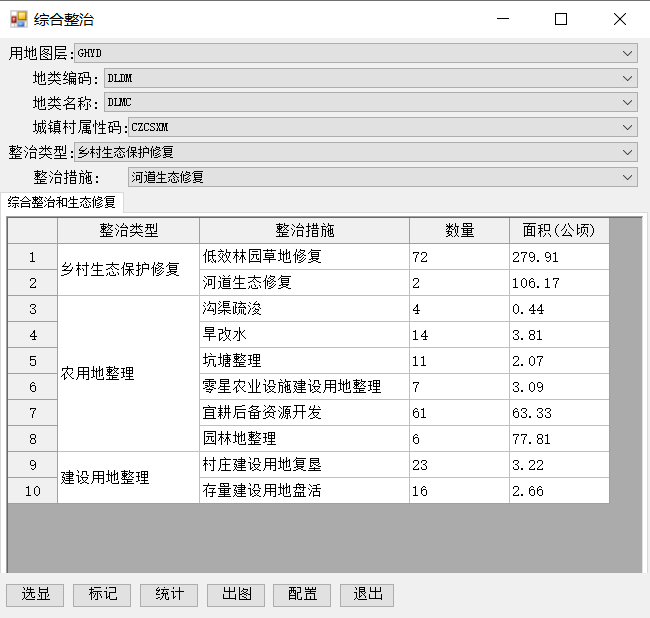Switch to the 综合整治和生态修复 tab
Viewport: 650px width, 618px height.
tap(62, 202)
